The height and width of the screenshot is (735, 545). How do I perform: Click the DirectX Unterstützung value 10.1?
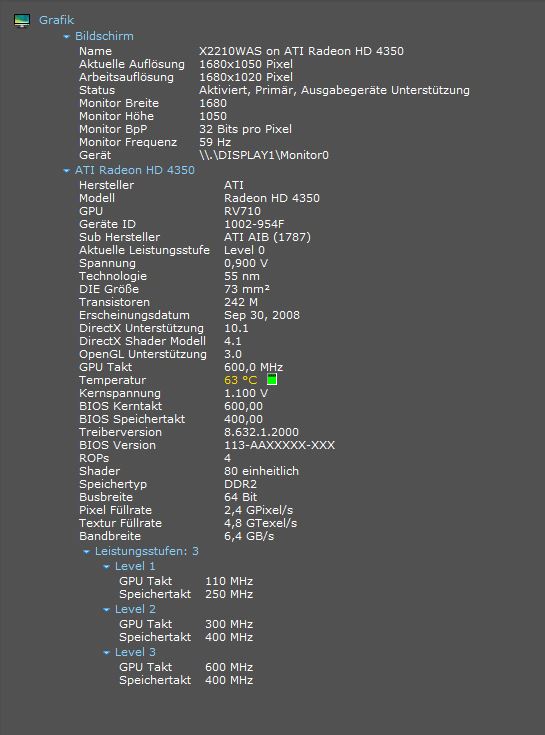[236, 329]
